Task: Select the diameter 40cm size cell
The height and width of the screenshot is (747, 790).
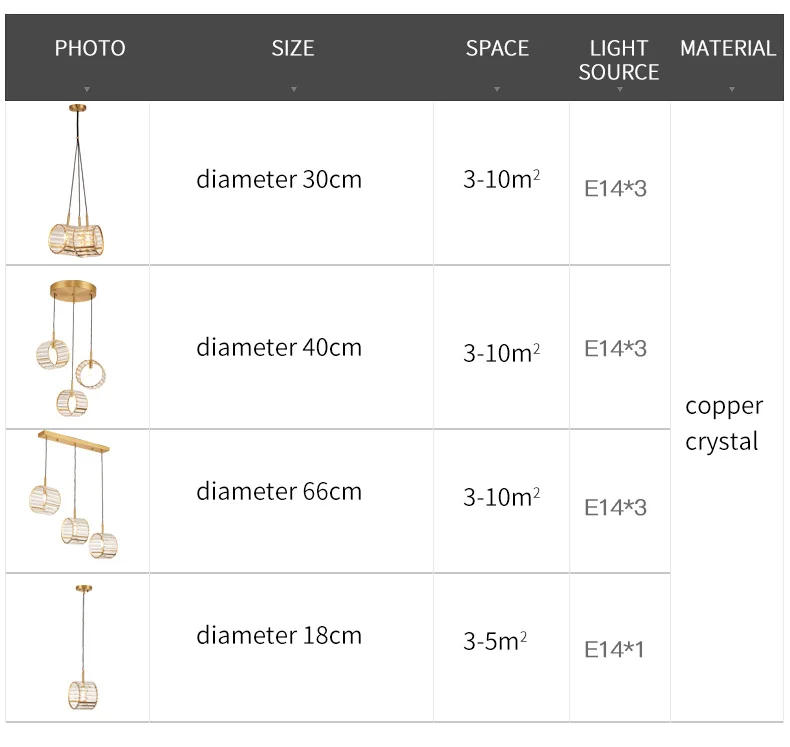Action: click(x=279, y=348)
